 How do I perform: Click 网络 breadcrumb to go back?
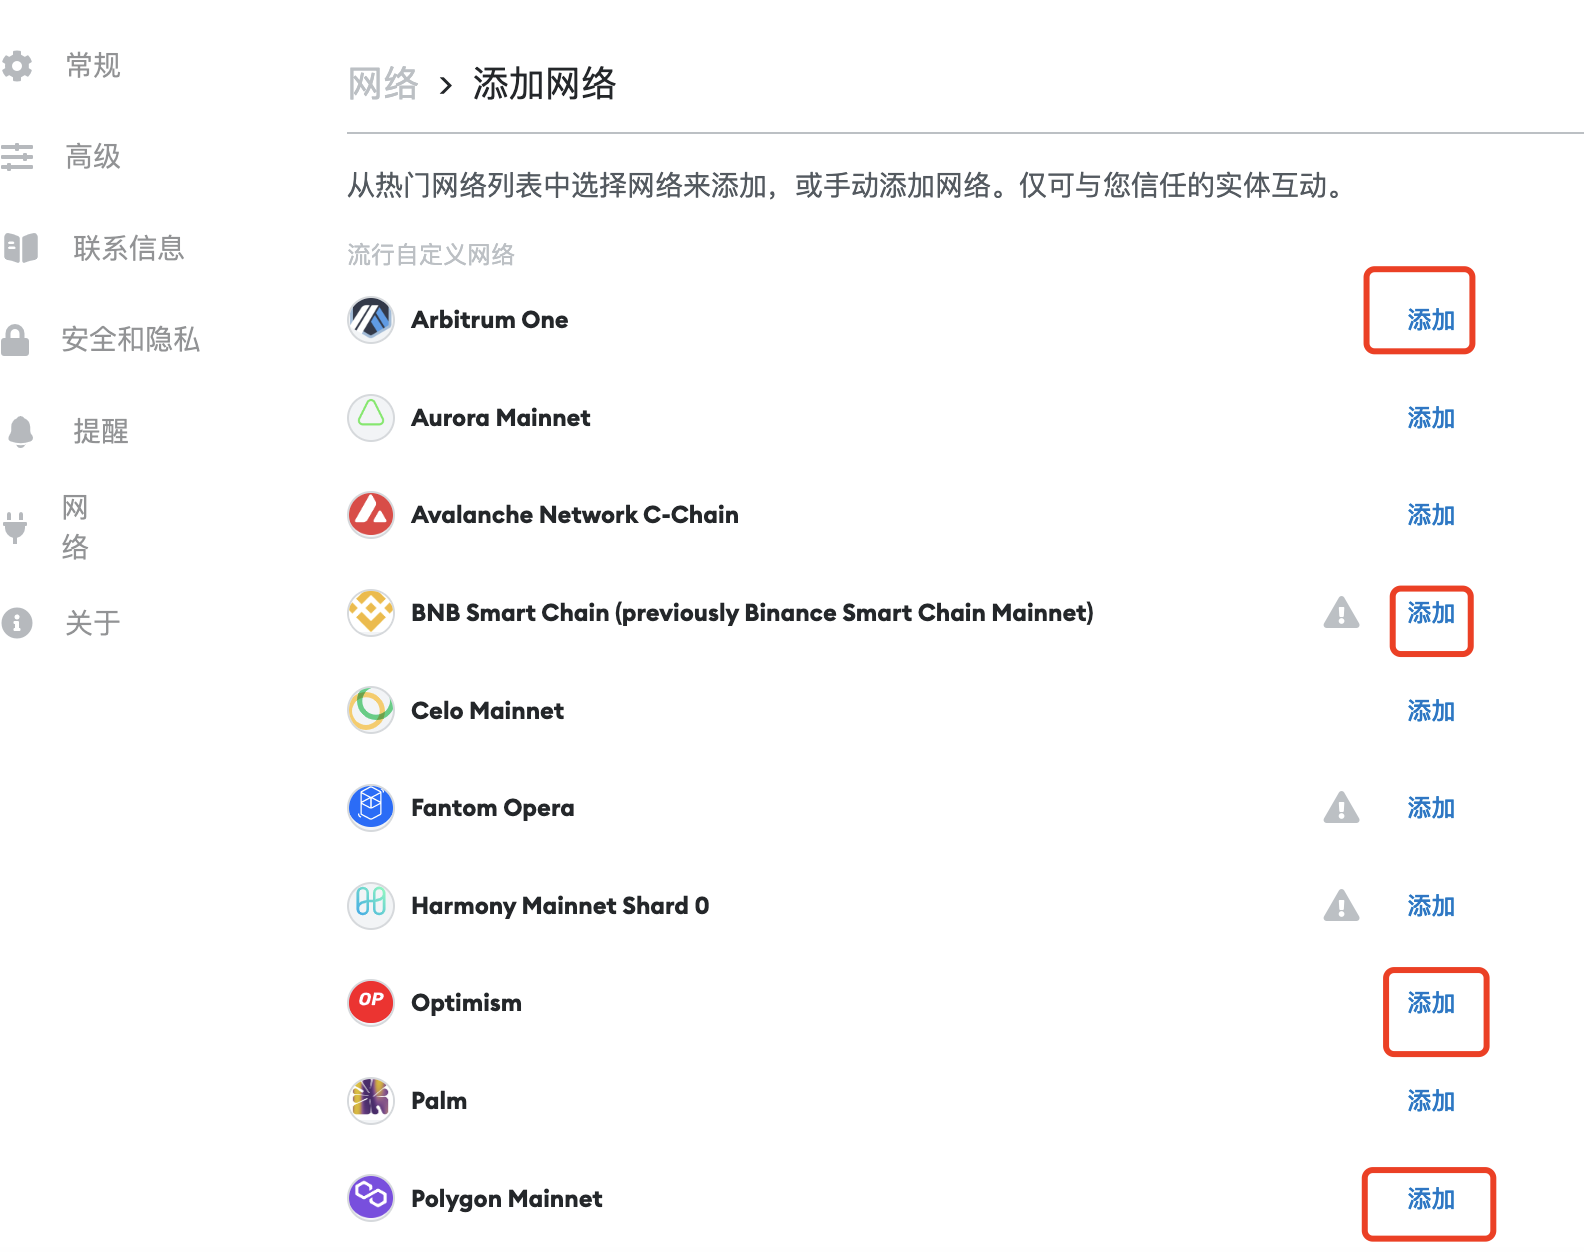(383, 84)
